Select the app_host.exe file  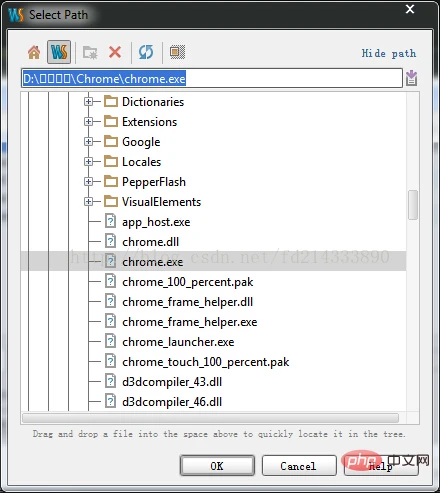(x=156, y=222)
